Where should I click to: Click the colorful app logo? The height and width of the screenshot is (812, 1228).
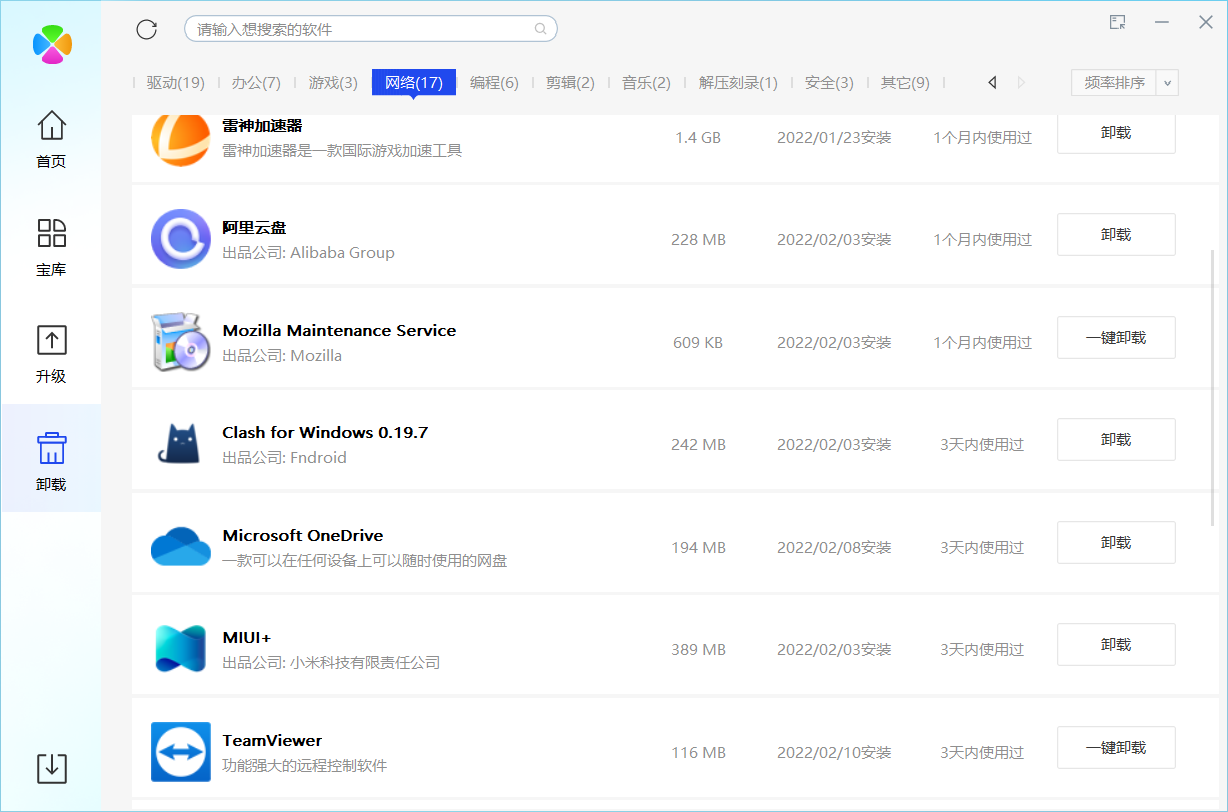[52, 44]
